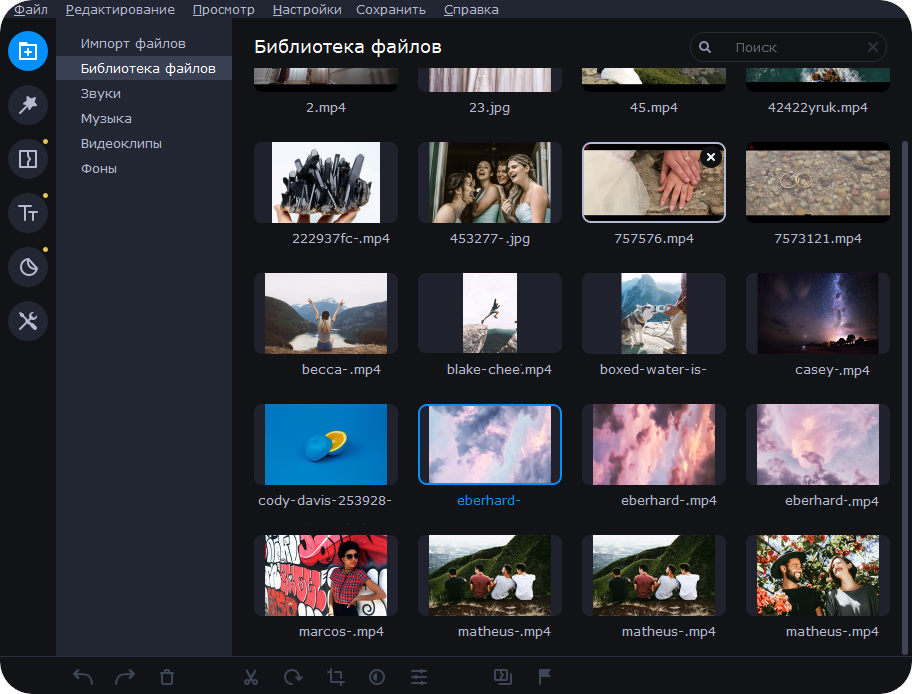Select the 7573121.mp4 rings thumbnail
Viewport: 912px width, 694px height.
point(818,183)
